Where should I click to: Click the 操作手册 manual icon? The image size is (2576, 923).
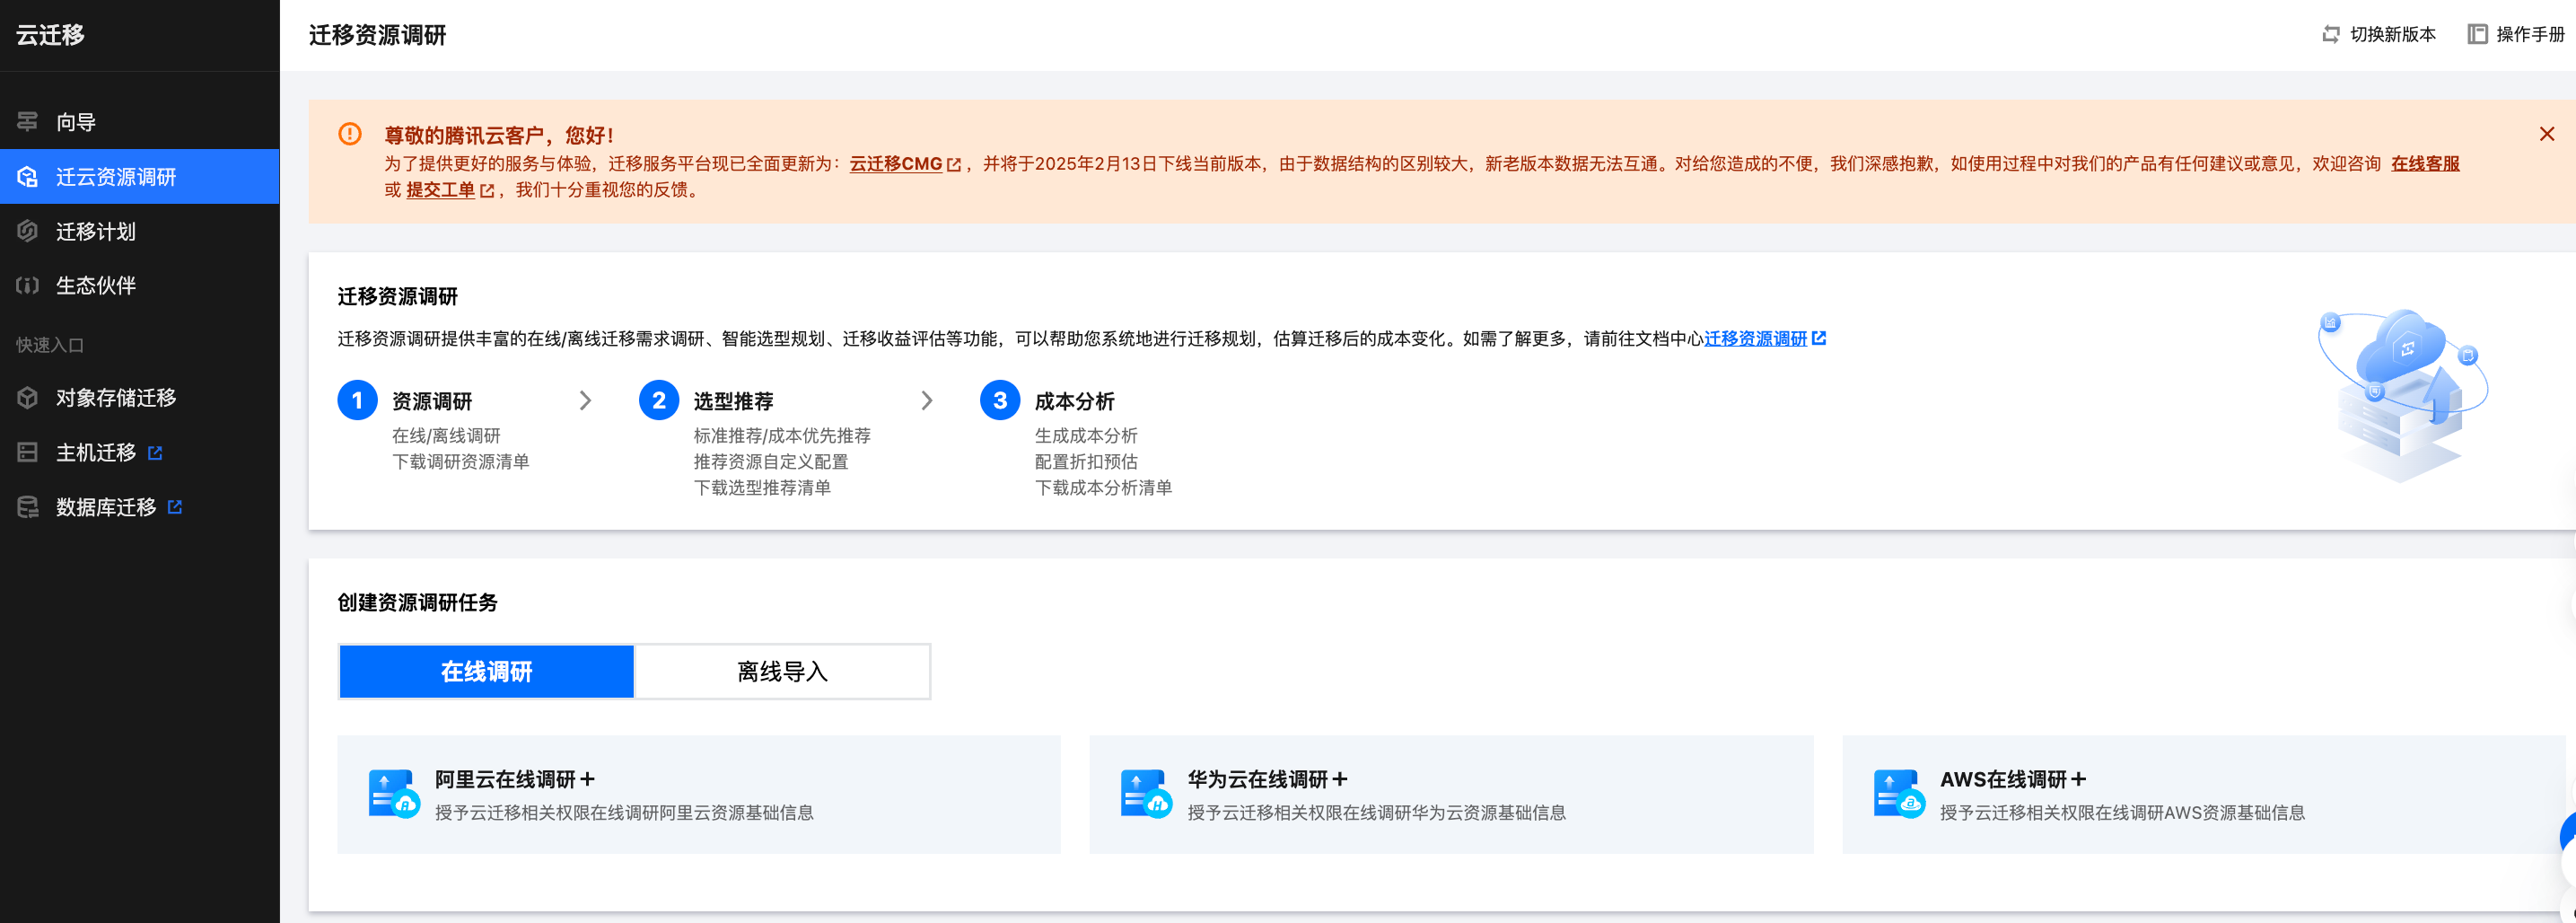pyautogui.click(x=2477, y=34)
